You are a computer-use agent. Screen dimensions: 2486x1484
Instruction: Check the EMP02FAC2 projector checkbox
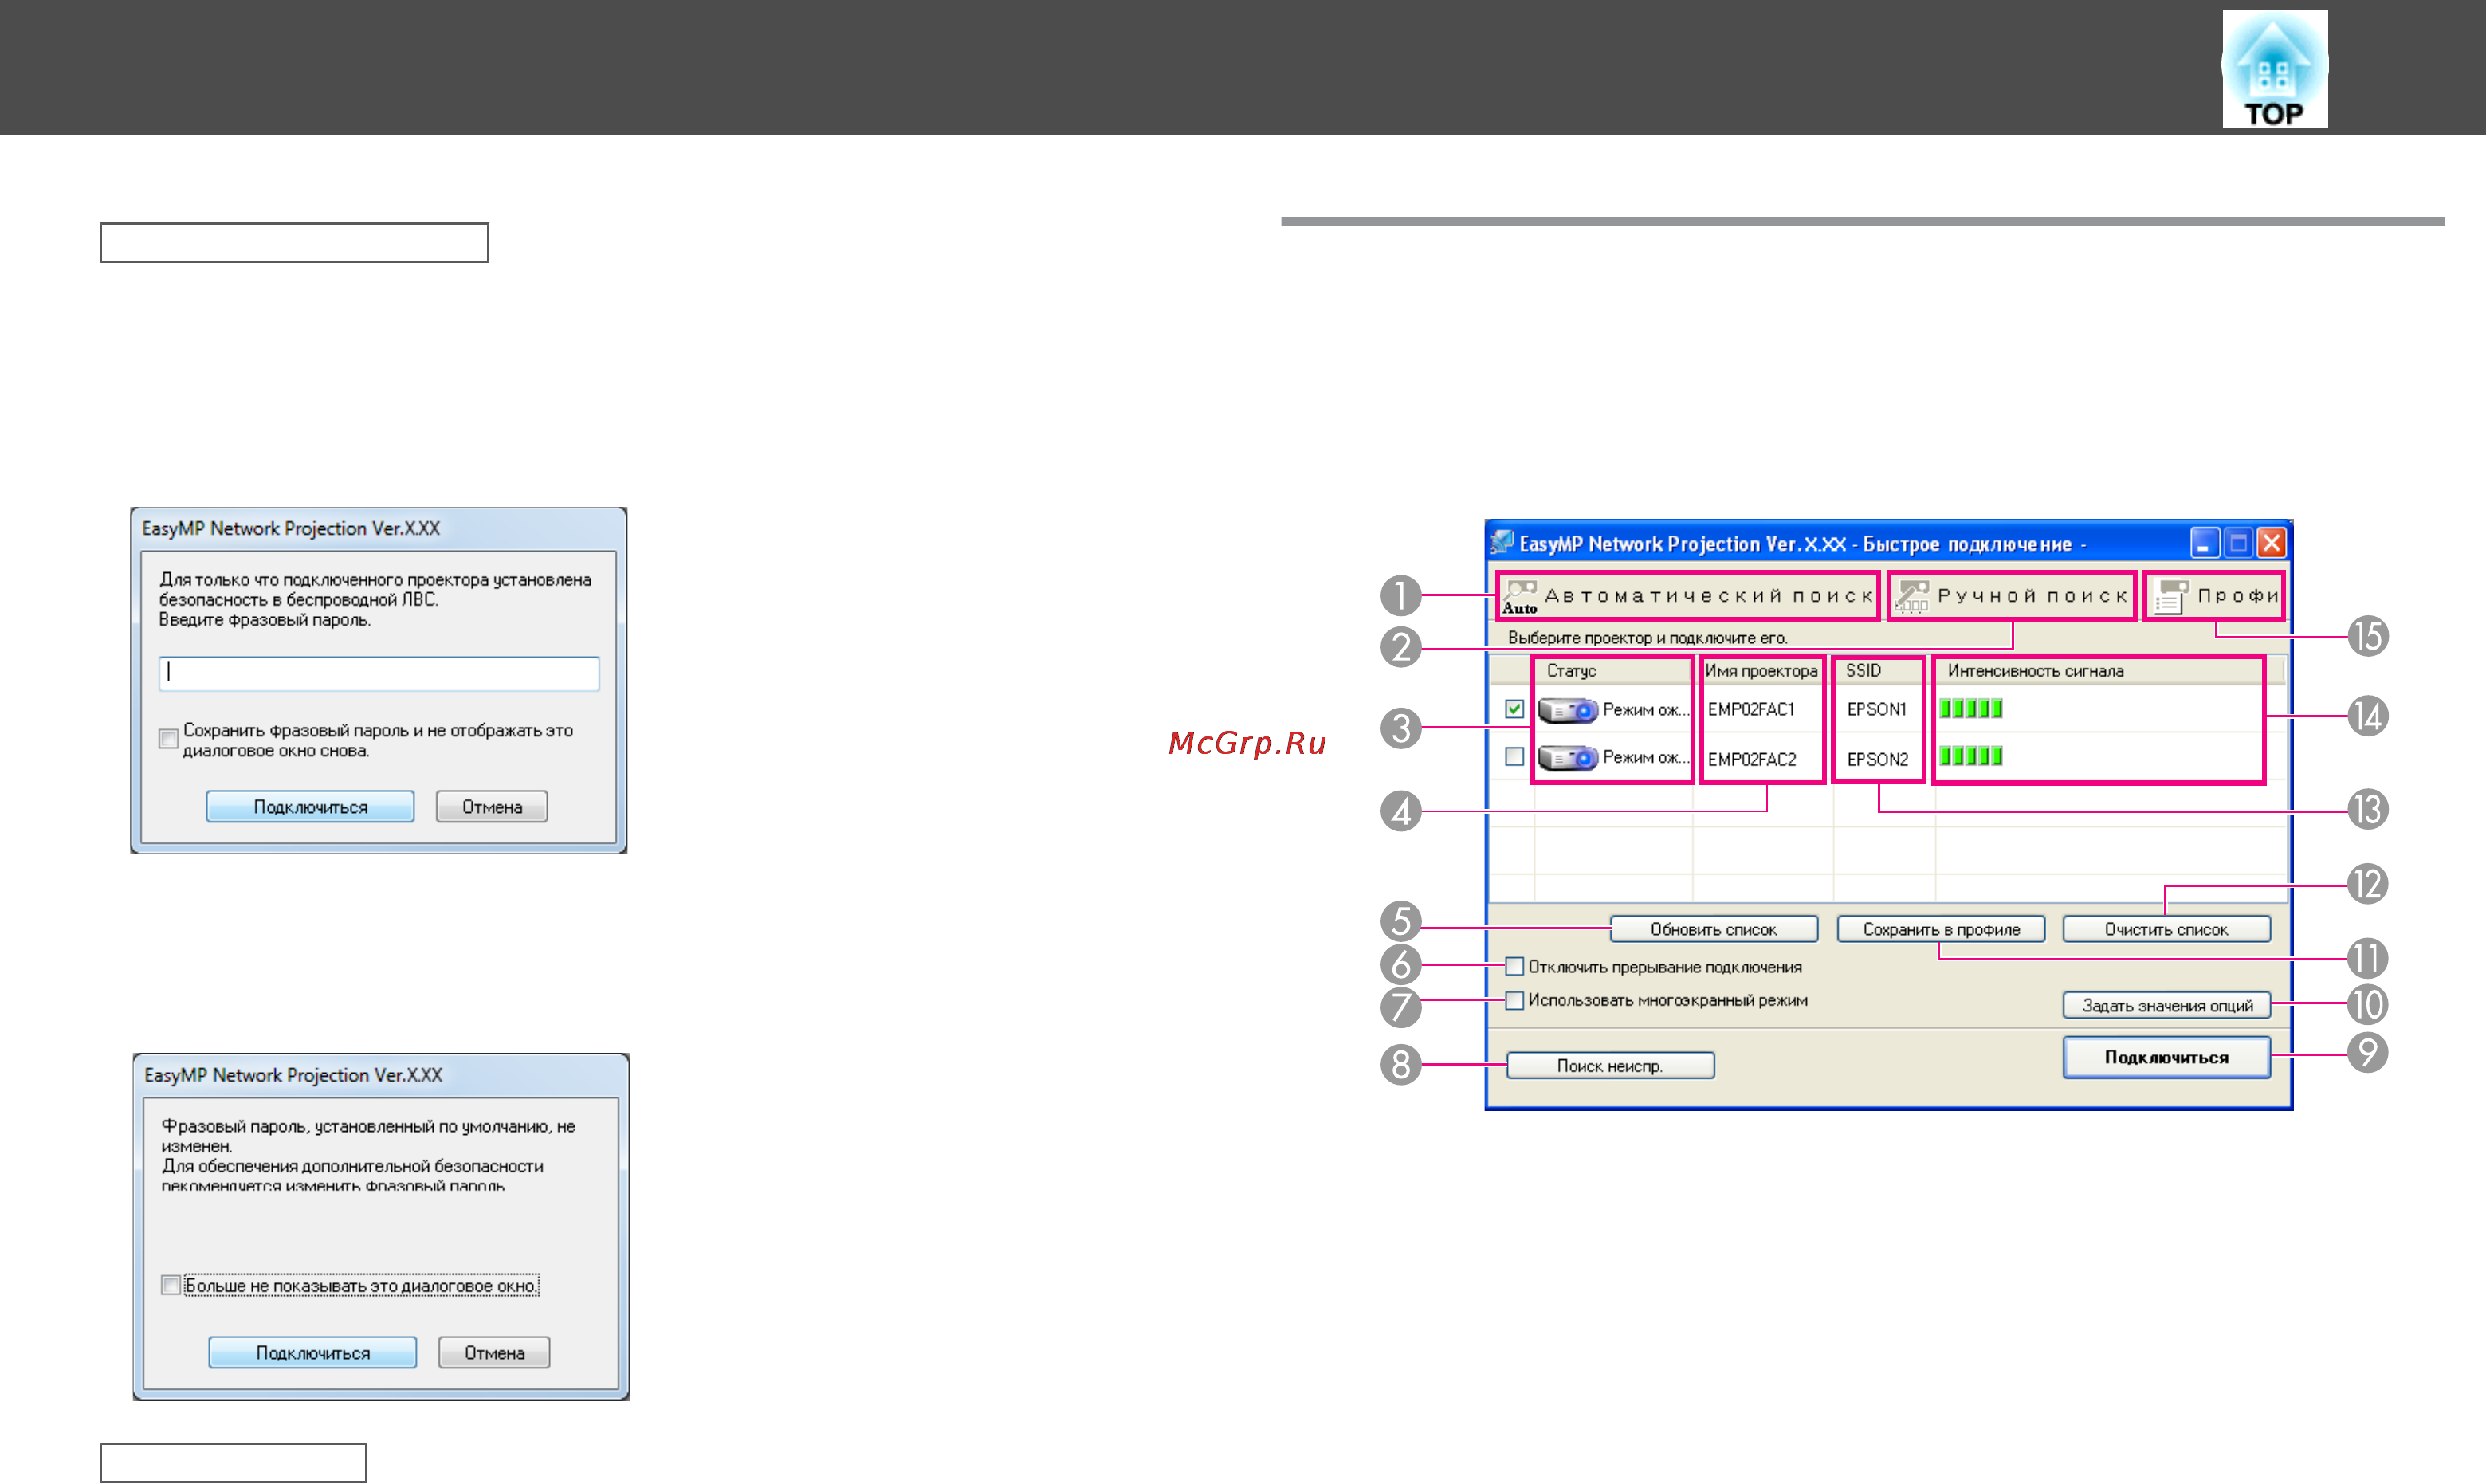pyautogui.click(x=1514, y=757)
